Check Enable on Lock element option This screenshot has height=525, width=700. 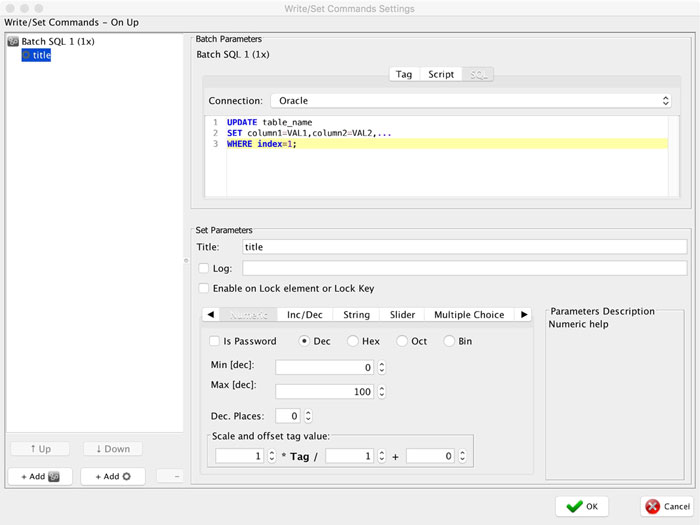[204, 288]
